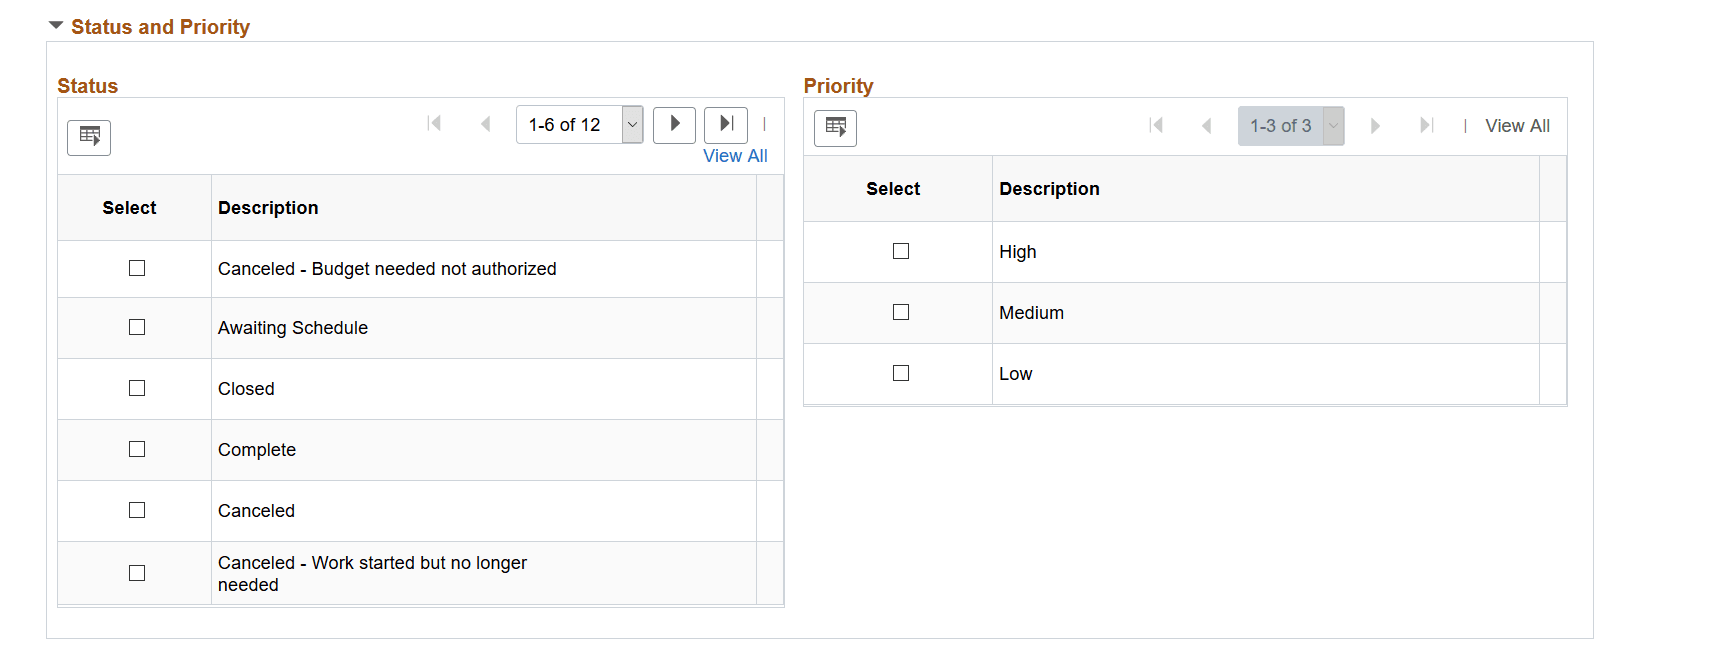Click Priority grid Select column header
The width and height of the screenshot is (1718, 670).
click(893, 189)
